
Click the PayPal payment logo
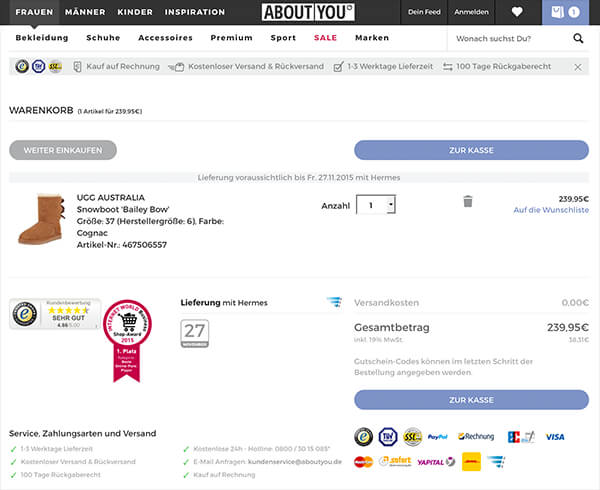point(438,437)
